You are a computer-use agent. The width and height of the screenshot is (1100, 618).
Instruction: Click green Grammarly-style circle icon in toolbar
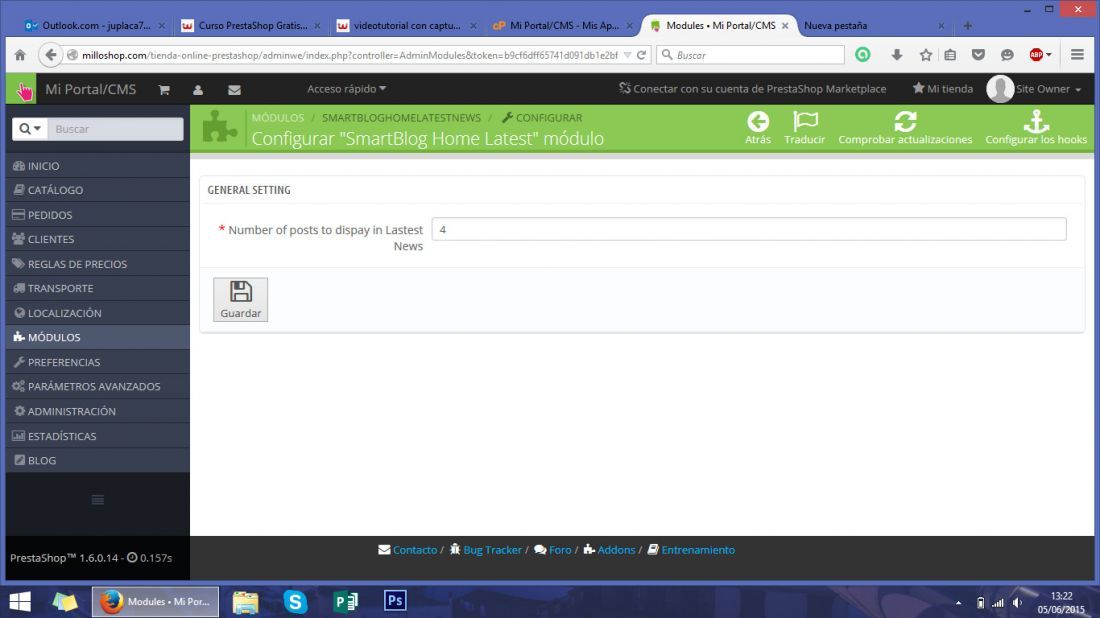(863, 55)
